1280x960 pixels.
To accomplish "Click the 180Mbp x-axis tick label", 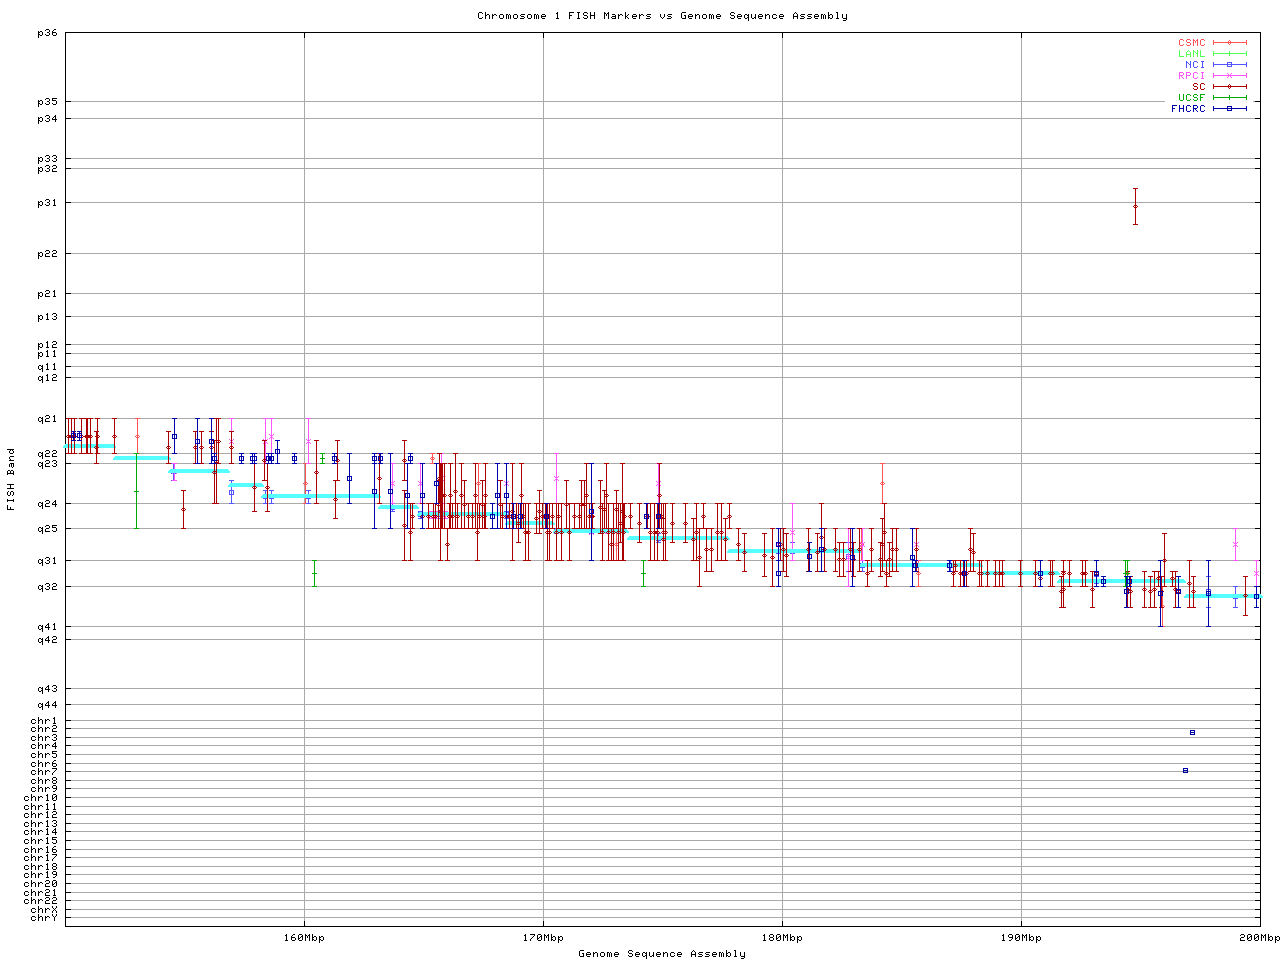I will click(x=782, y=938).
